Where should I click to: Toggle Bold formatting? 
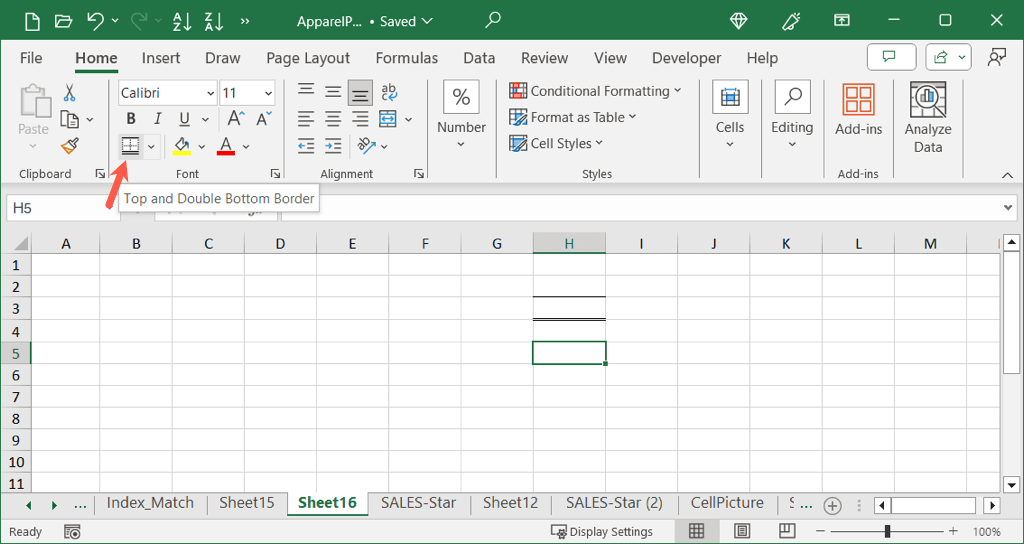pos(131,120)
